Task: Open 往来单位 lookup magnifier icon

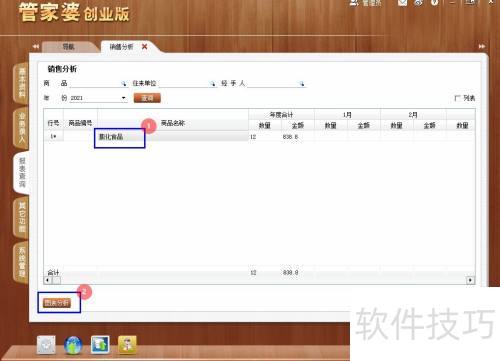Action: pyautogui.click(x=212, y=84)
